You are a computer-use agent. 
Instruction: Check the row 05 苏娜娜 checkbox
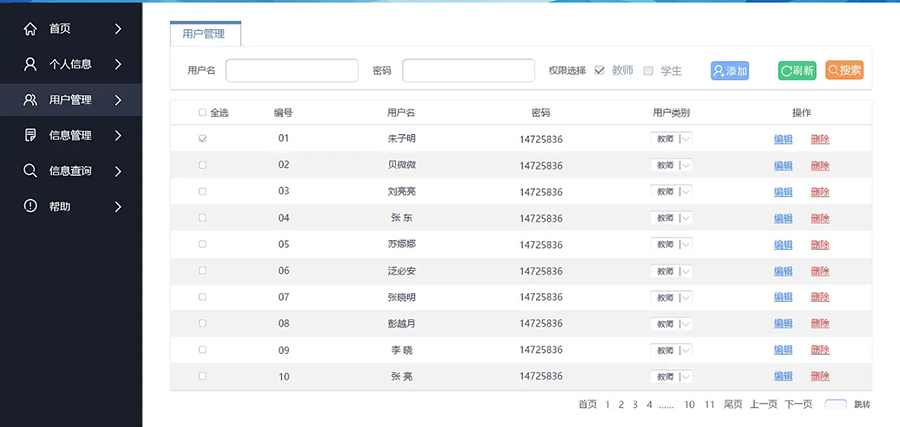click(203, 244)
